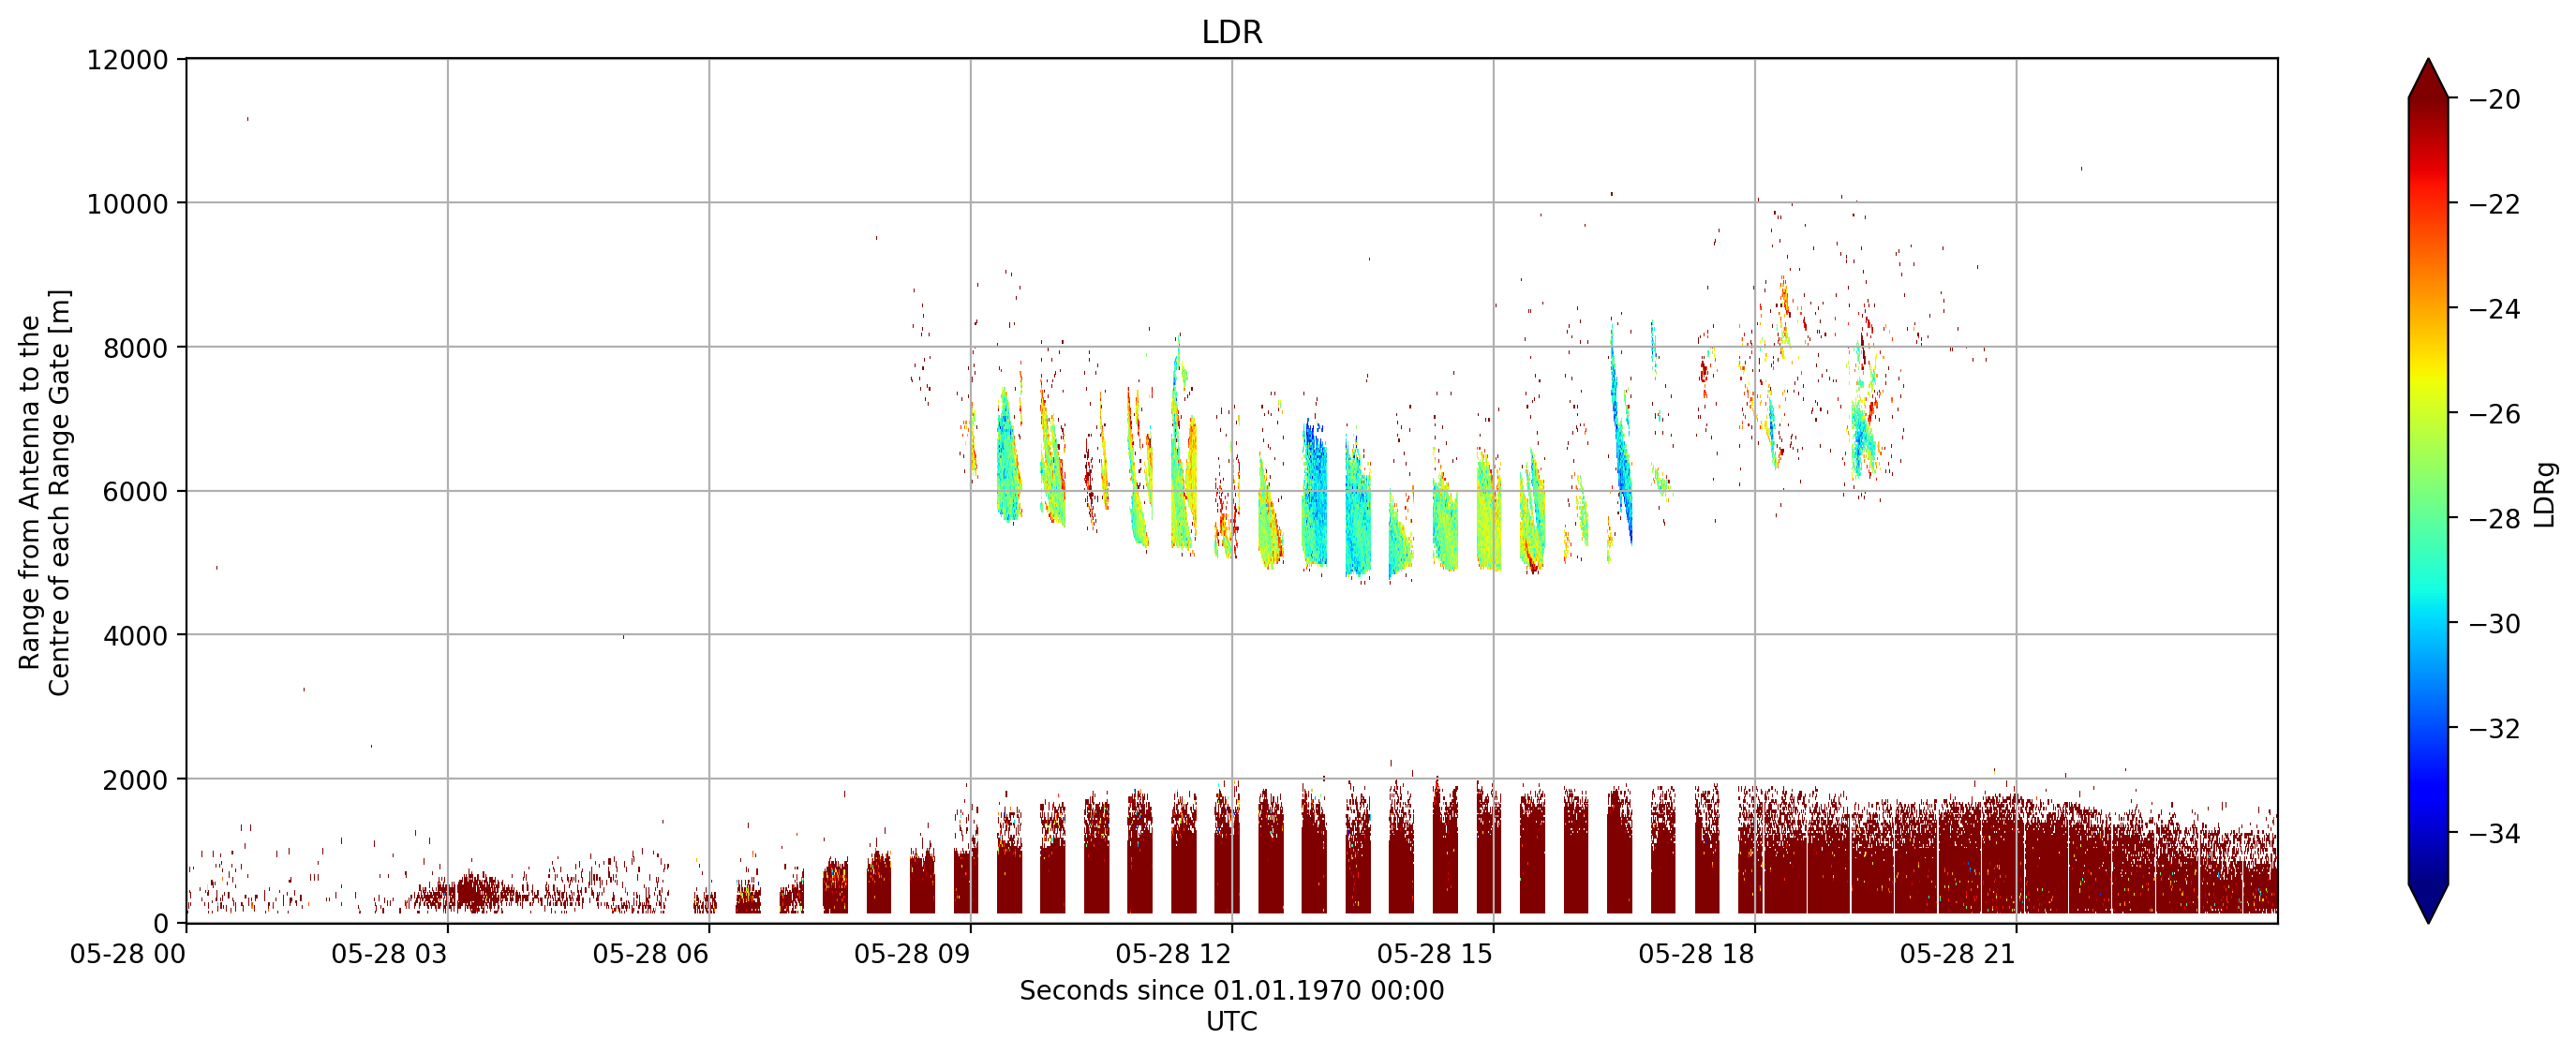Click the colorbar tick label −26
2576x1054 pixels.
coord(2494,414)
